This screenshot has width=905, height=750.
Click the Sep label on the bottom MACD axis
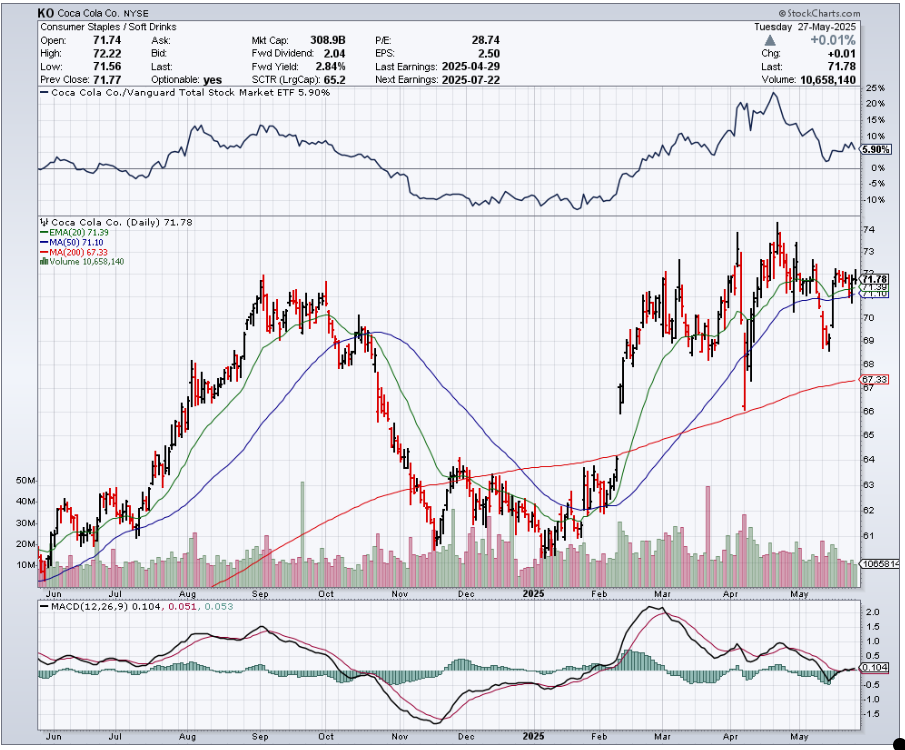pos(260,737)
